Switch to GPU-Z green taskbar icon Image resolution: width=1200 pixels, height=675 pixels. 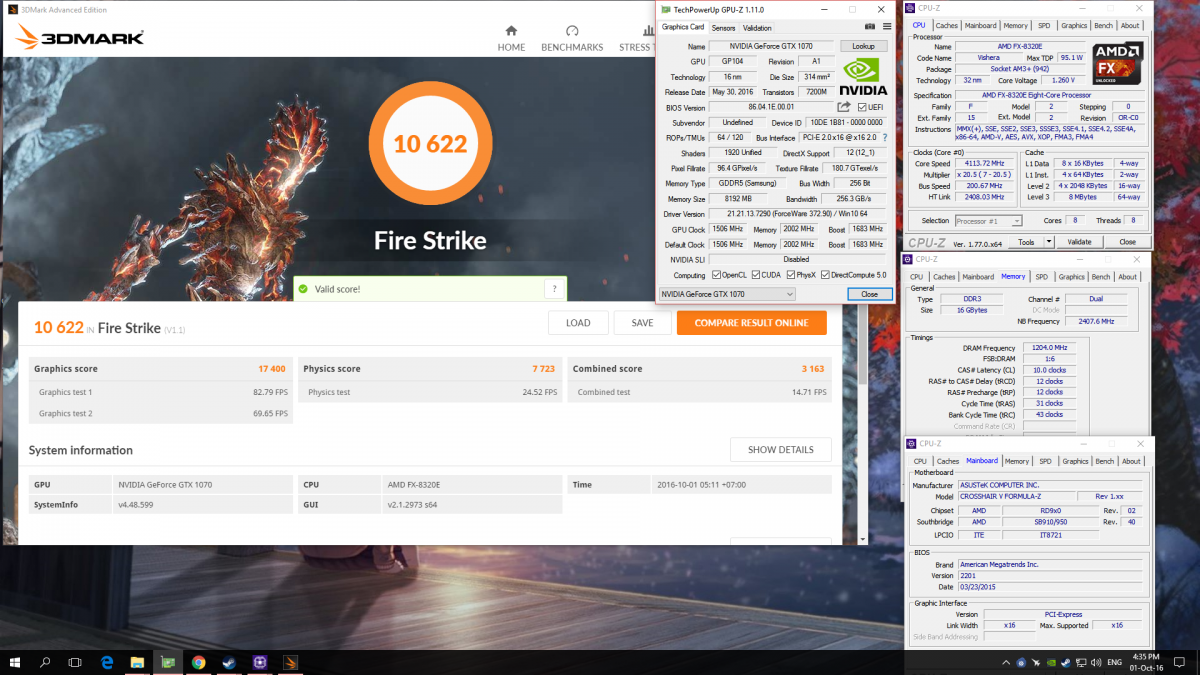click(x=168, y=662)
